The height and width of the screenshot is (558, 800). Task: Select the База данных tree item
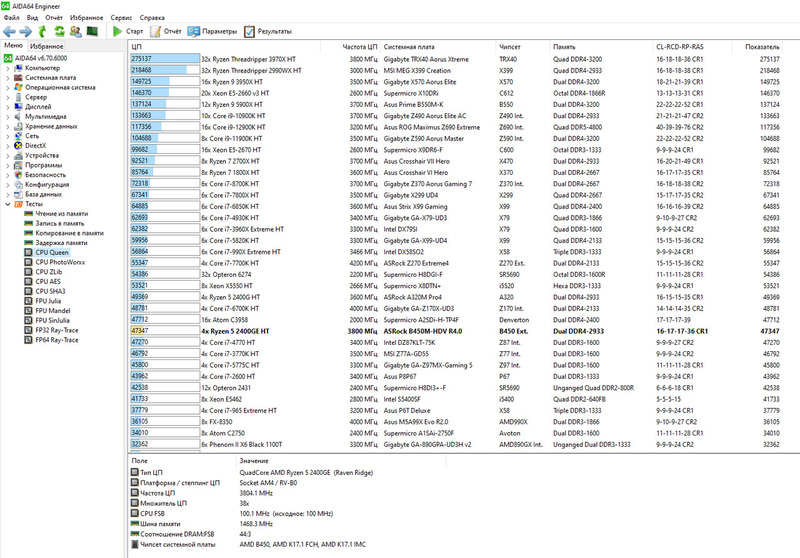coord(38,194)
